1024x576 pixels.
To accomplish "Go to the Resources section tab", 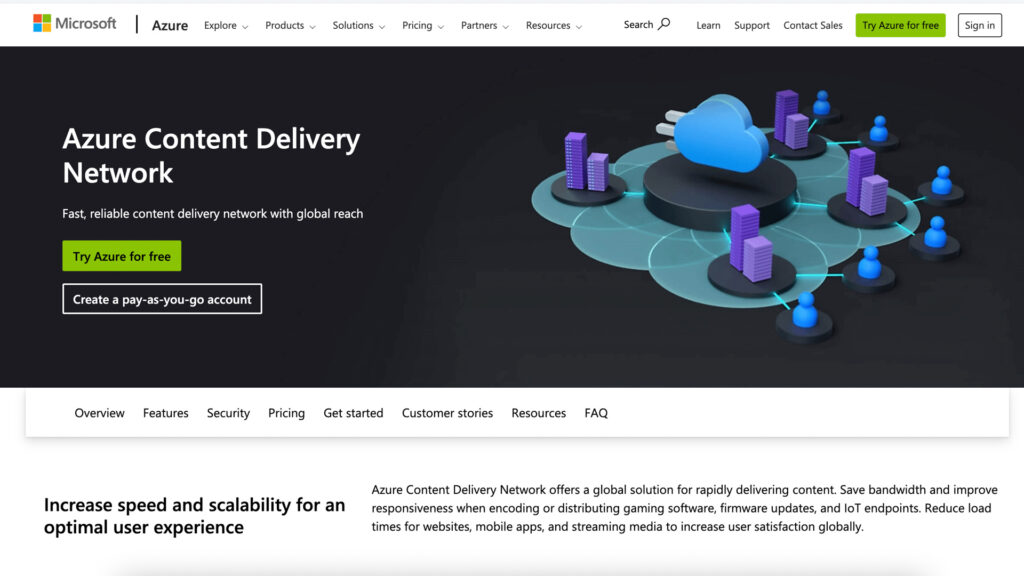I will [x=538, y=413].
